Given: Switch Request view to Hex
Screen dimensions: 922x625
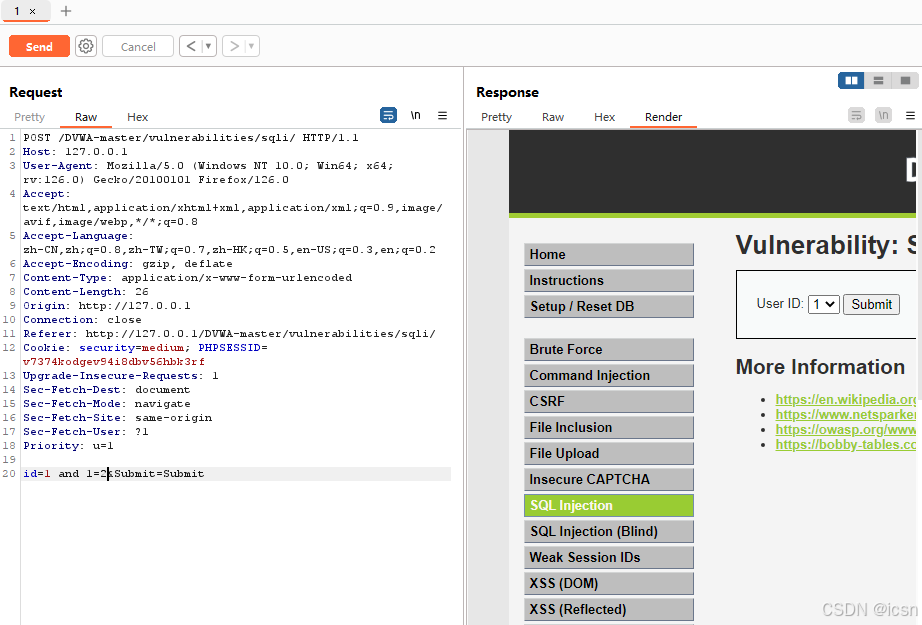Looking at the screenshot, I should pyautogui.click(x=138, y=117).
